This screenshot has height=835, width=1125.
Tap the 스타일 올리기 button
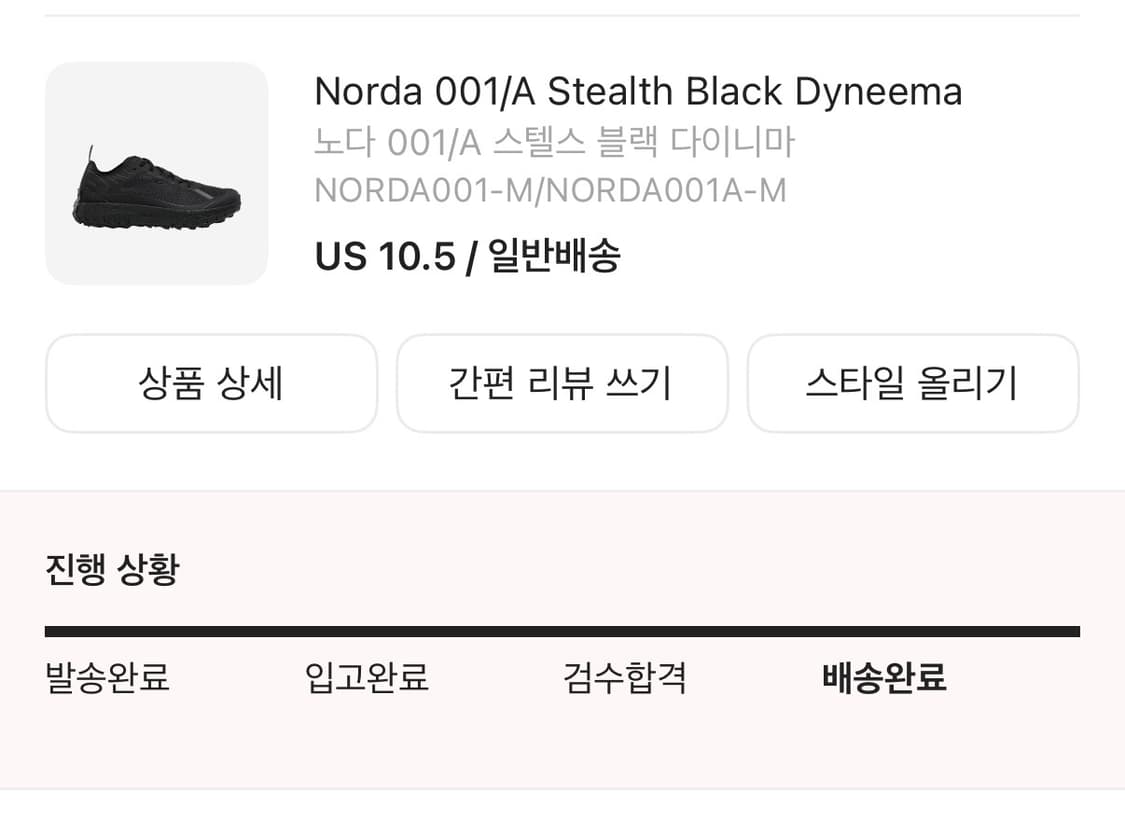913,383
